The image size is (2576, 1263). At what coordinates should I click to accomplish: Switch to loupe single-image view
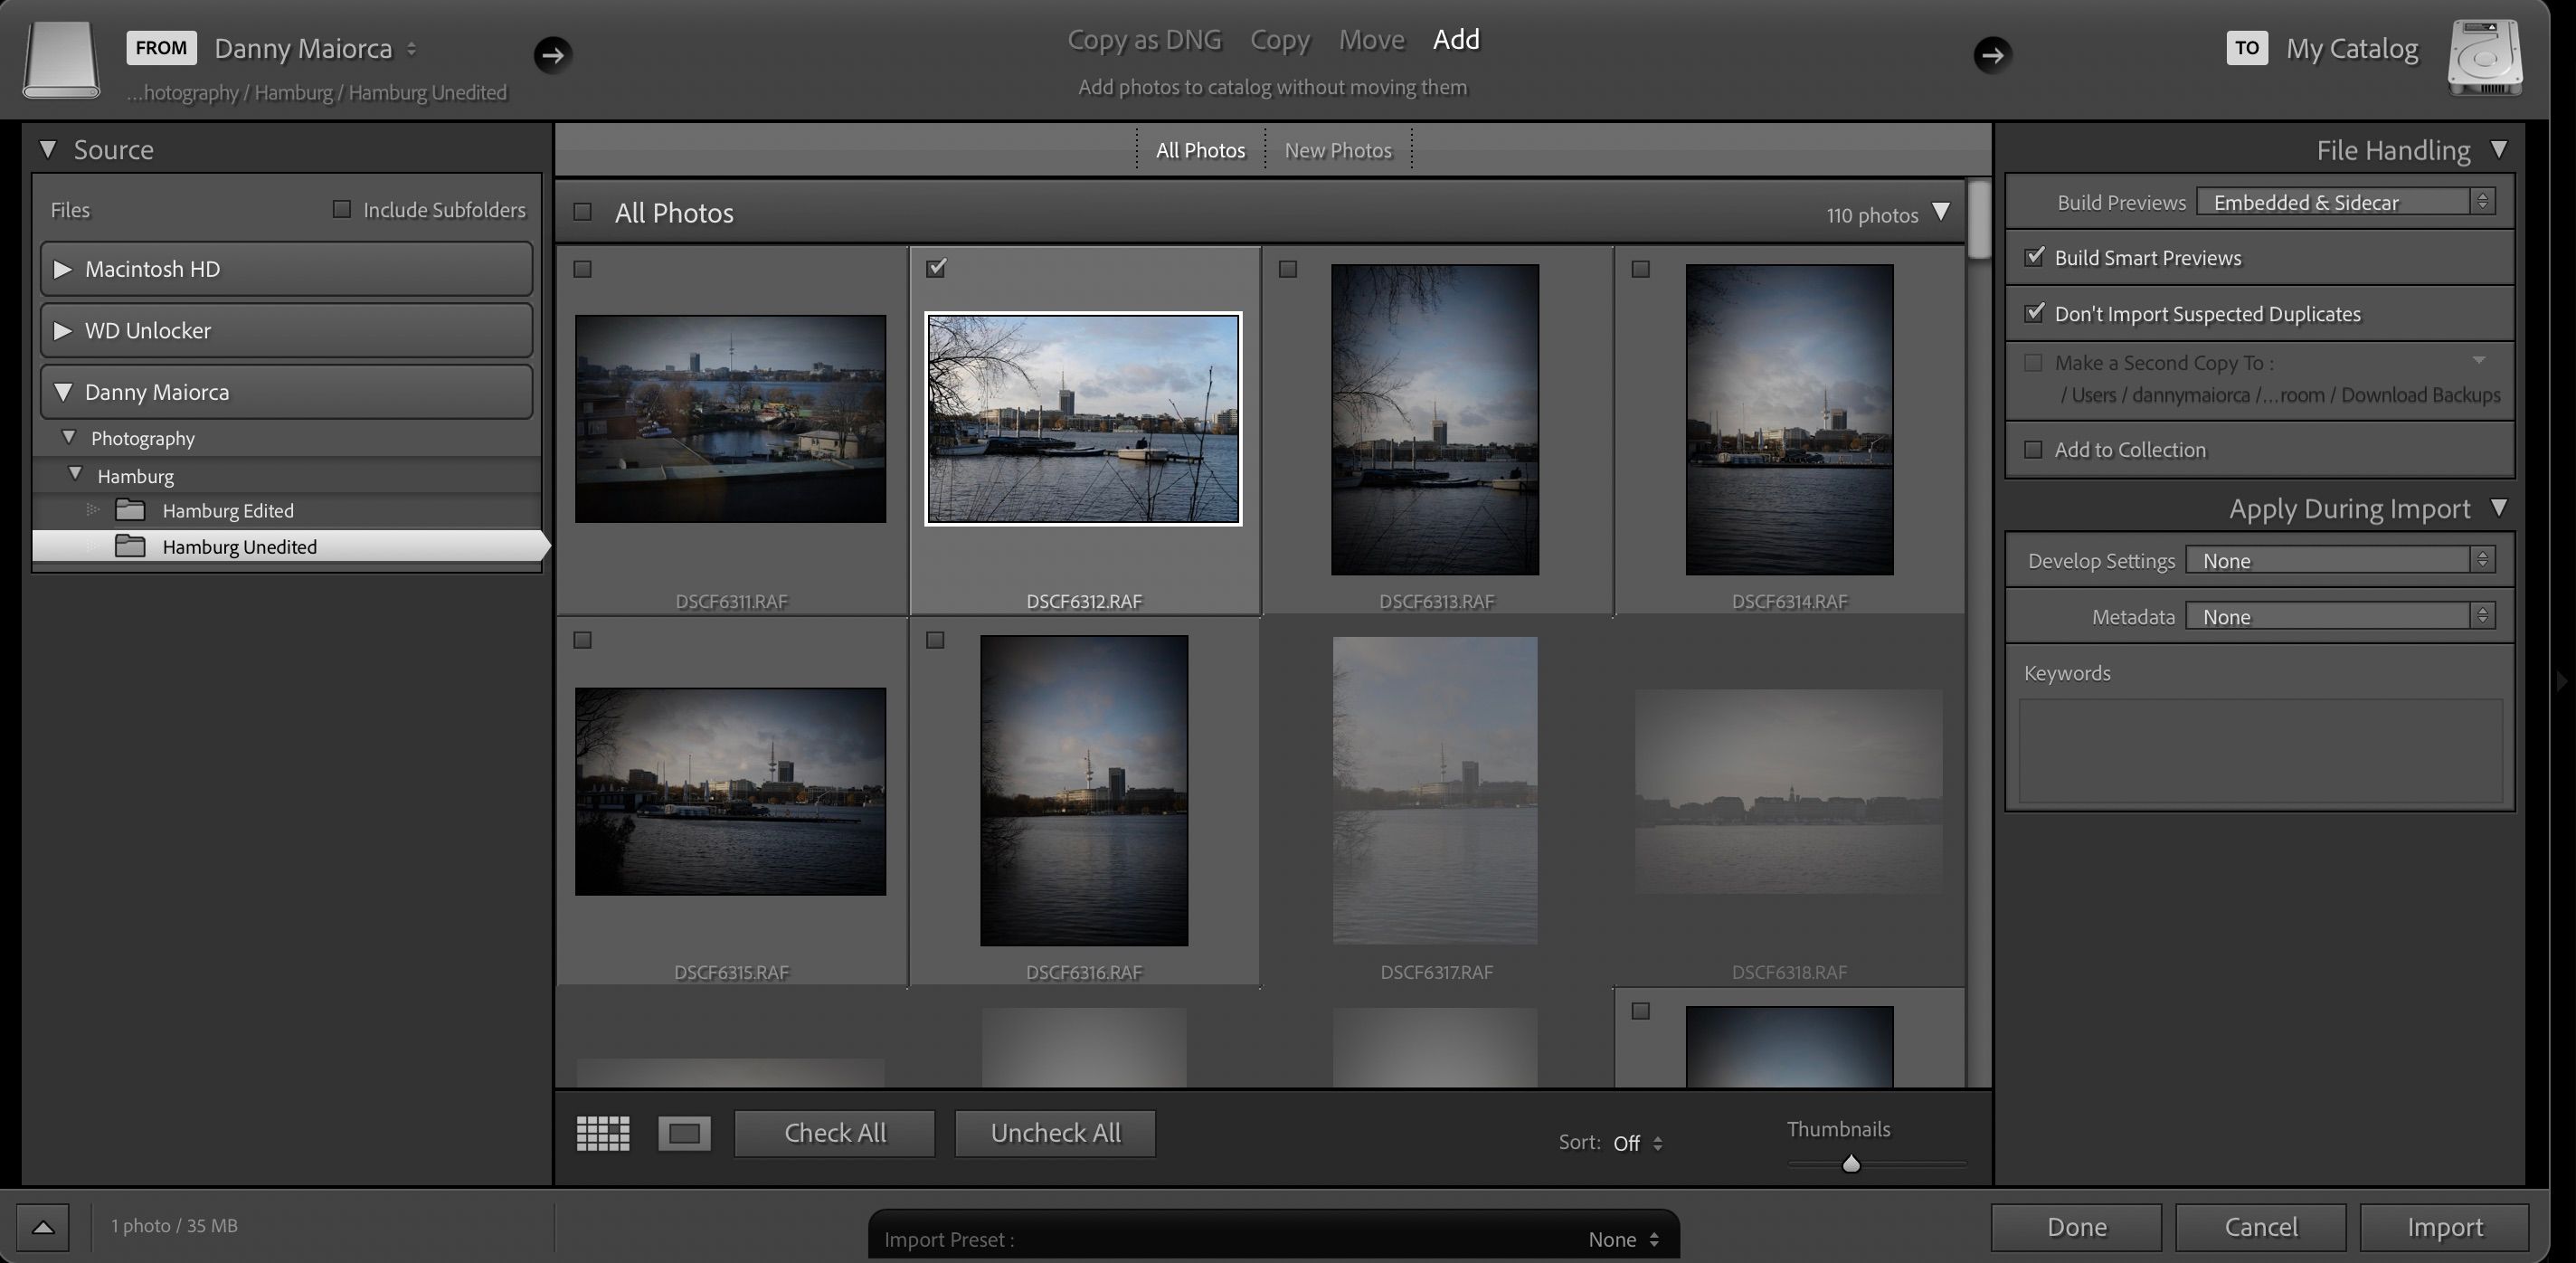(x=684, y=1132)
